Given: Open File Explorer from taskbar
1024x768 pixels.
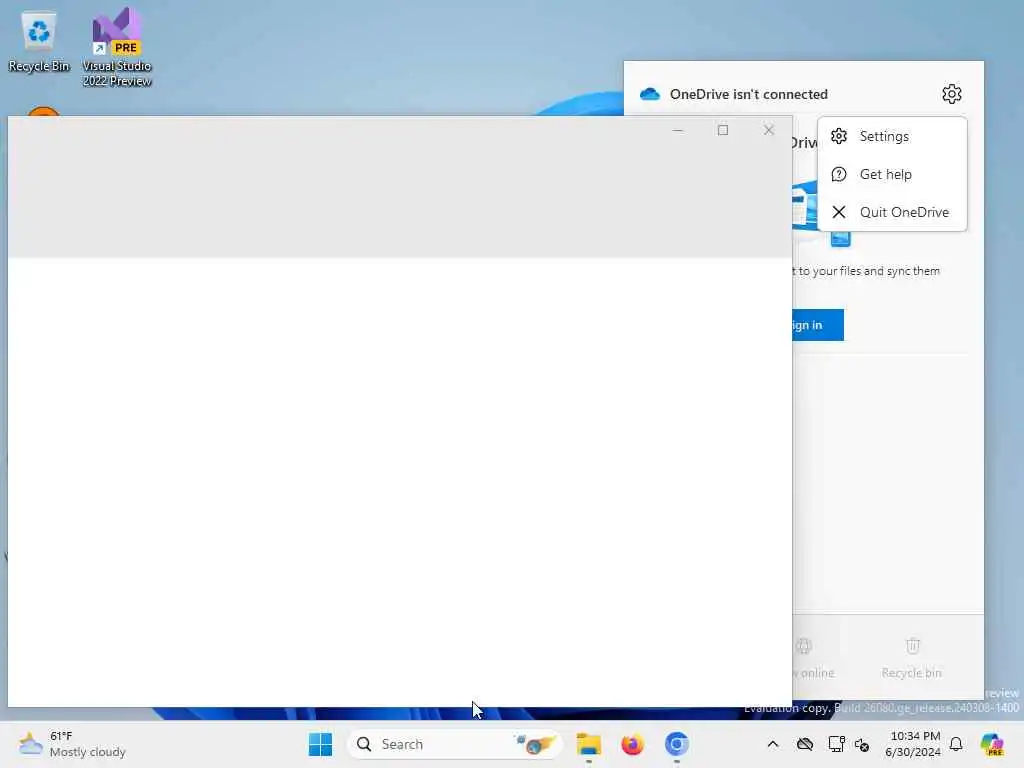Looking at the screenshot, I should click(588, 744).
